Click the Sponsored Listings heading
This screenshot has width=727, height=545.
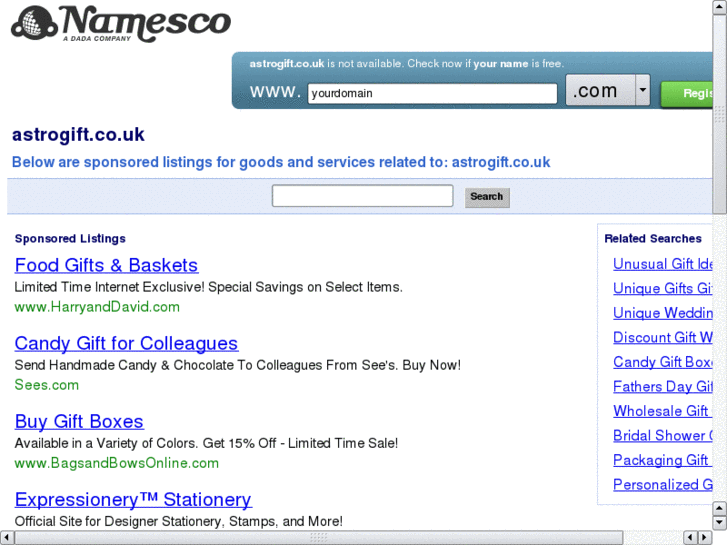click(70, 238)
